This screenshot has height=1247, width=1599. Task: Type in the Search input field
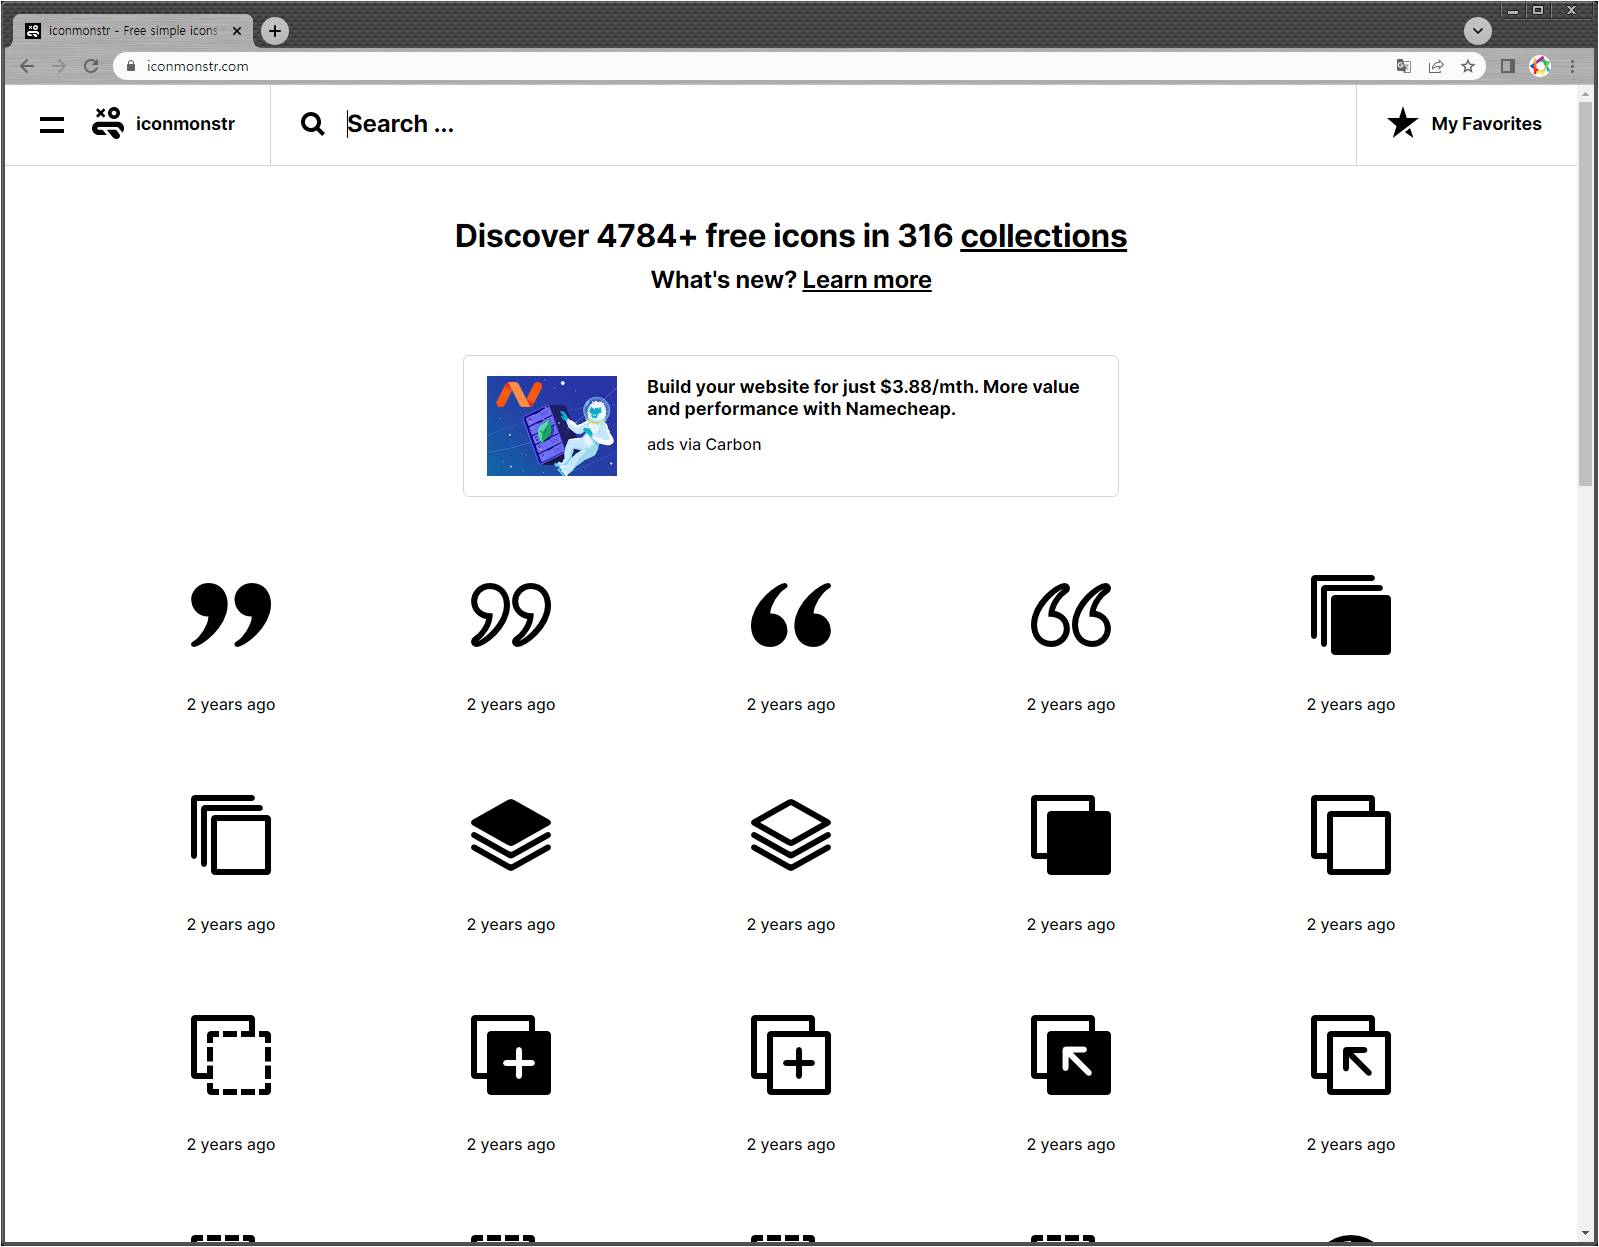(700, 124)
